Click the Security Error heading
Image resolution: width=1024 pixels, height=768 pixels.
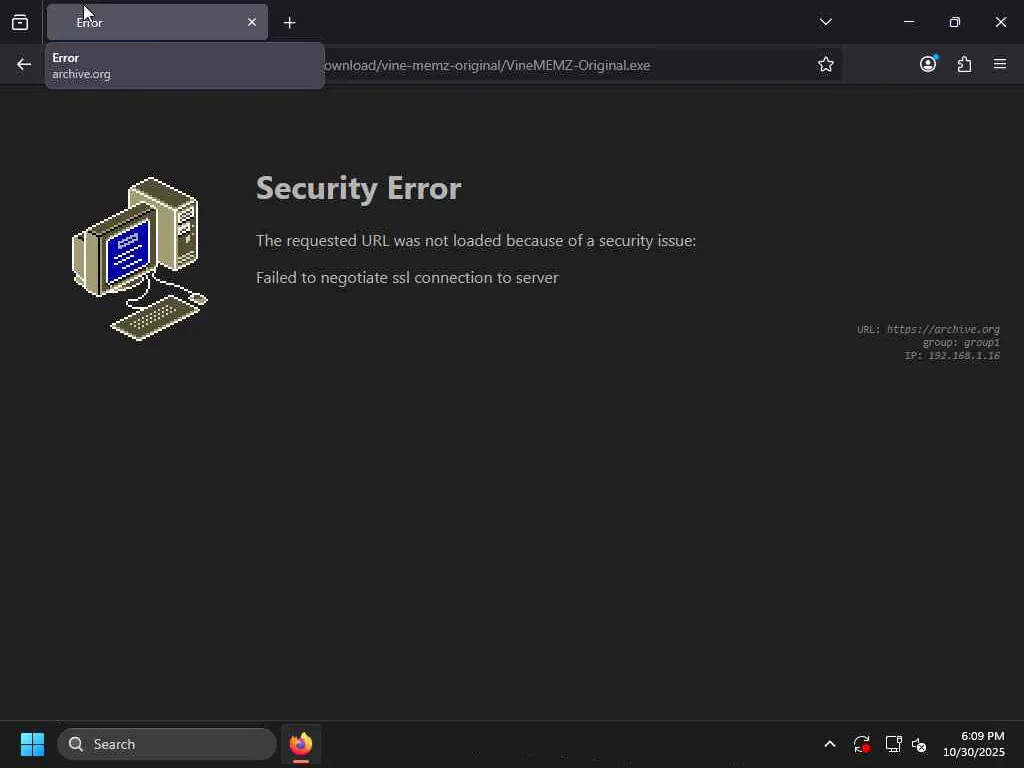[359, 188]
